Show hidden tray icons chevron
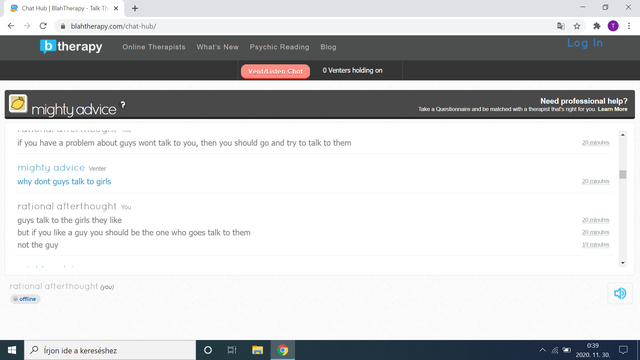 (x=542, y=350)
